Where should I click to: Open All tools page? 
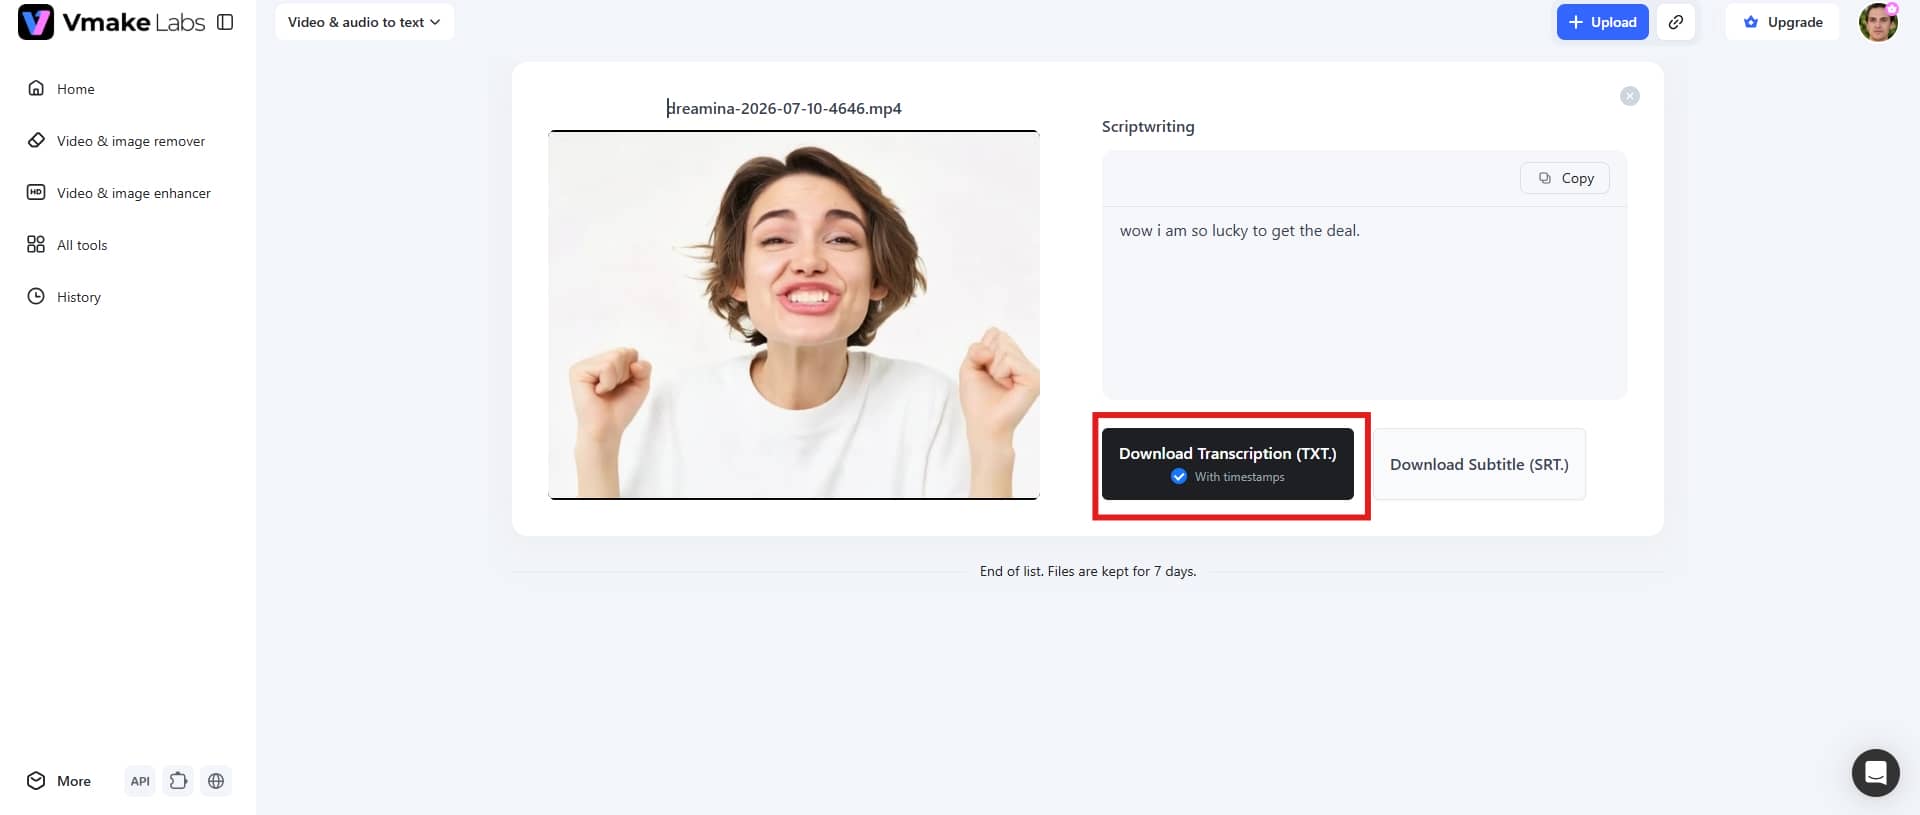pos(67,245)
